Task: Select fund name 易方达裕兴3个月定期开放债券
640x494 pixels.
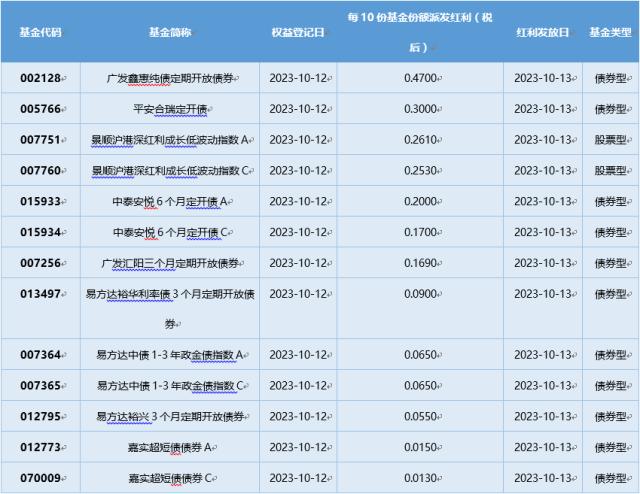Action: point(170,416)
